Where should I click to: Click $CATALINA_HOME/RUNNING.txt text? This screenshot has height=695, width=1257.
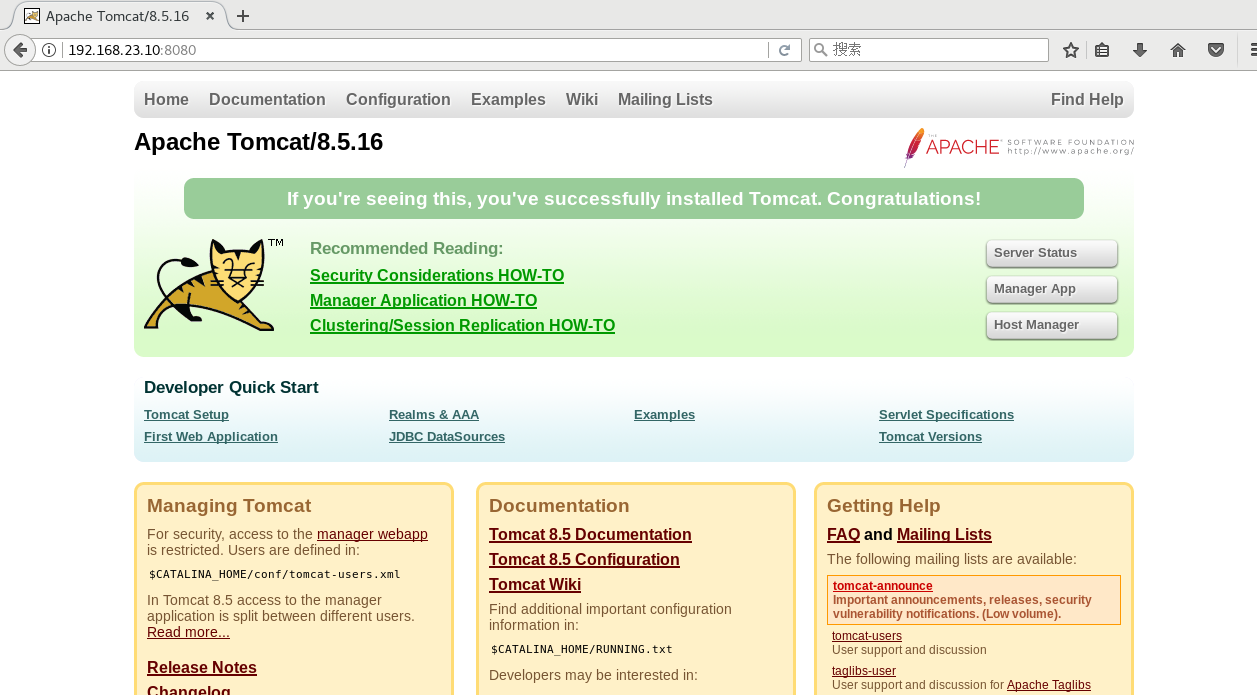582,650
